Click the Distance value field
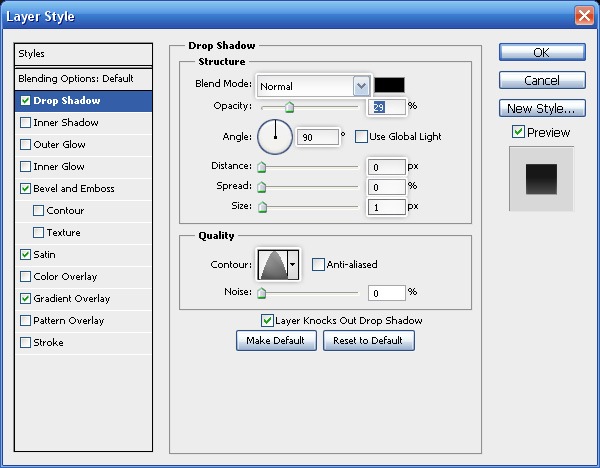This screenshot has width=600, height=468. point(386,167)
